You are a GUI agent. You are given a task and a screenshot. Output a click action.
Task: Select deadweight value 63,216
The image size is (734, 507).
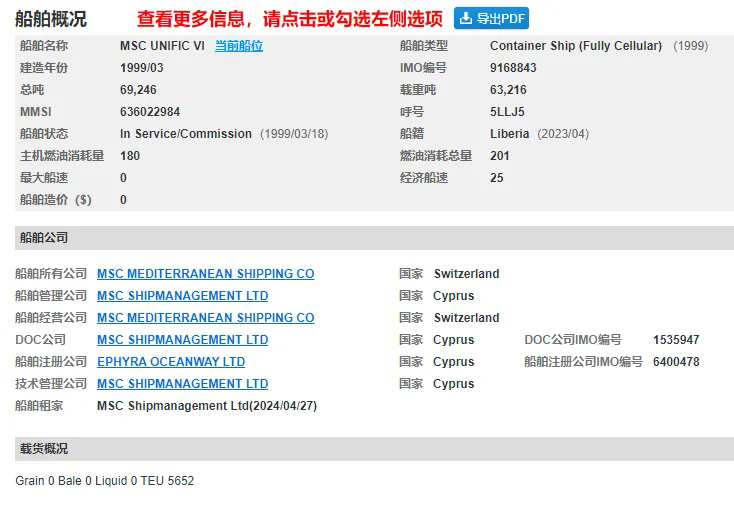pos(508,90)
